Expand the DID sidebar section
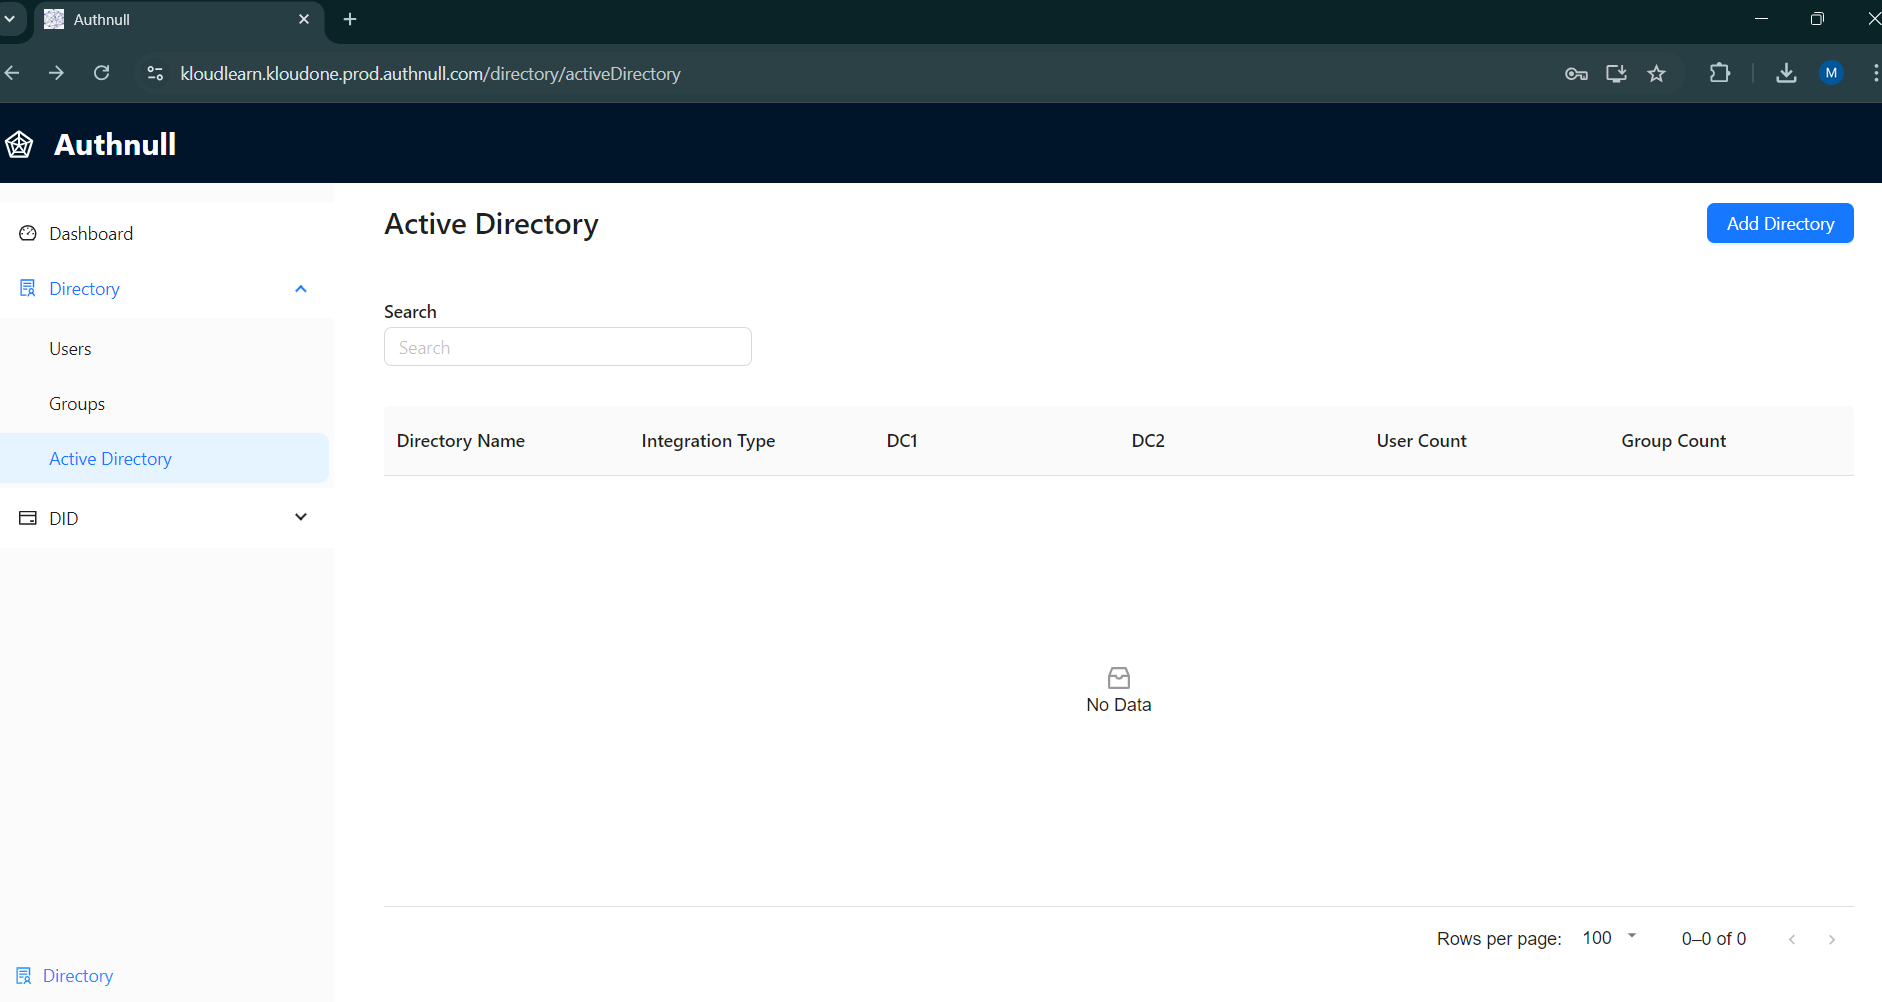The height and width of the screenshot is (1002, 1882). (x=301, y=517)
